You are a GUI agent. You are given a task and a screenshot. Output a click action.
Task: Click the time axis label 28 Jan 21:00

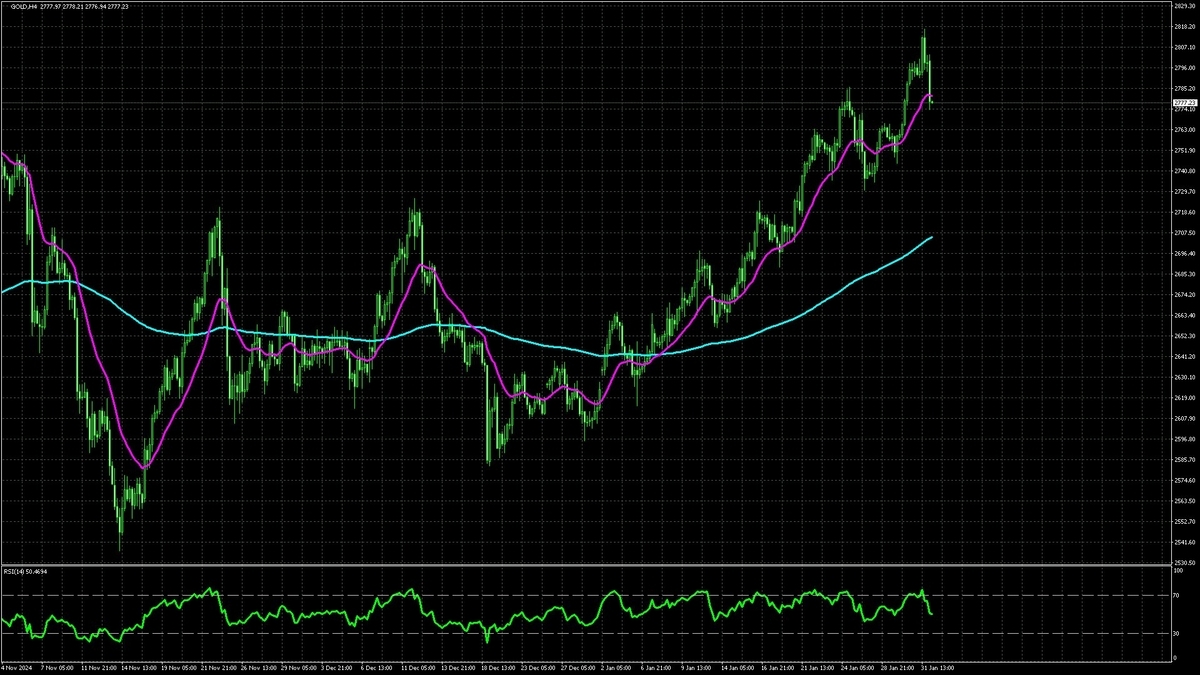click(898, 667)
